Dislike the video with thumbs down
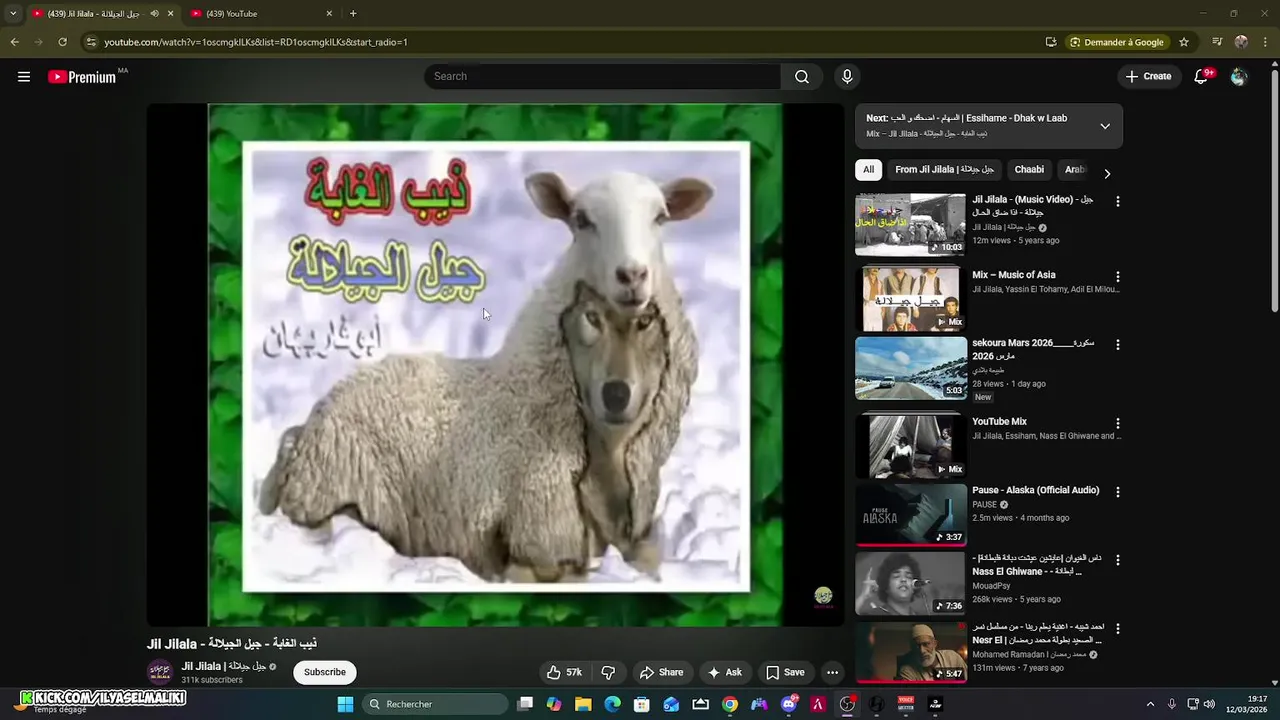 click(608, 672)
